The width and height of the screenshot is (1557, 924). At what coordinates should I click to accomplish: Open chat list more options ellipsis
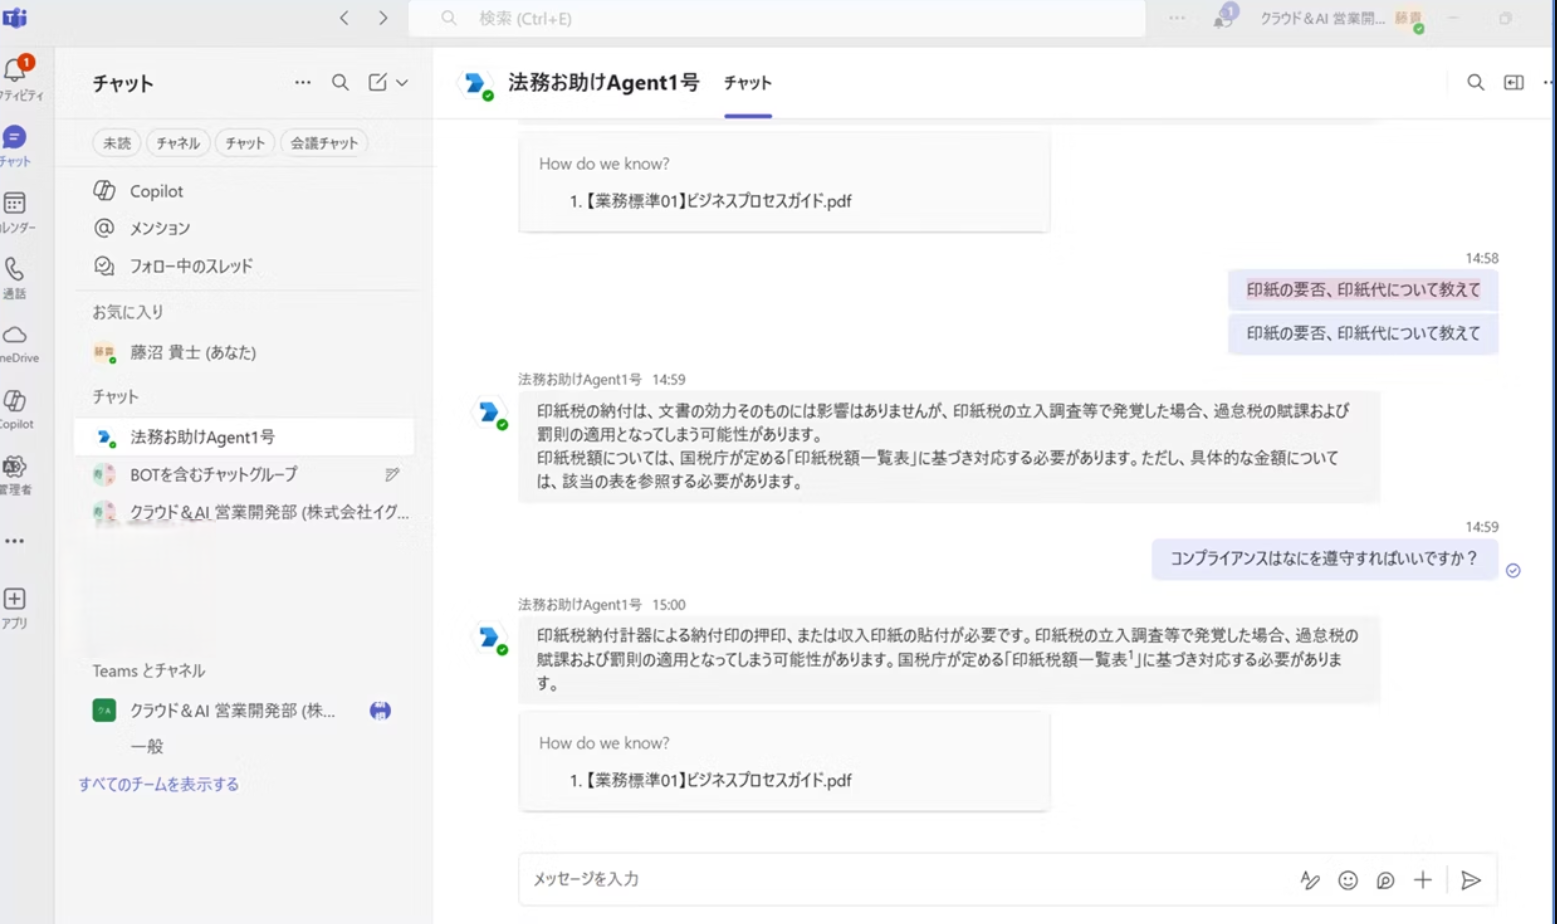[303, 83]
